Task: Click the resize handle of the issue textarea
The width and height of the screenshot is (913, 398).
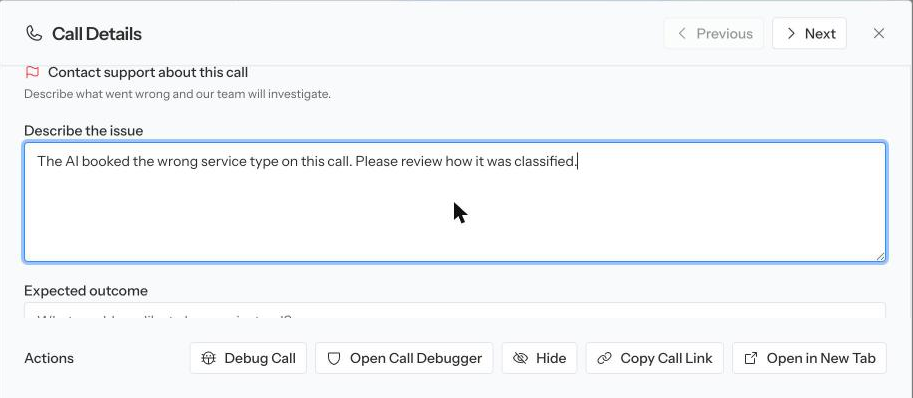Action: coord(880,256)
